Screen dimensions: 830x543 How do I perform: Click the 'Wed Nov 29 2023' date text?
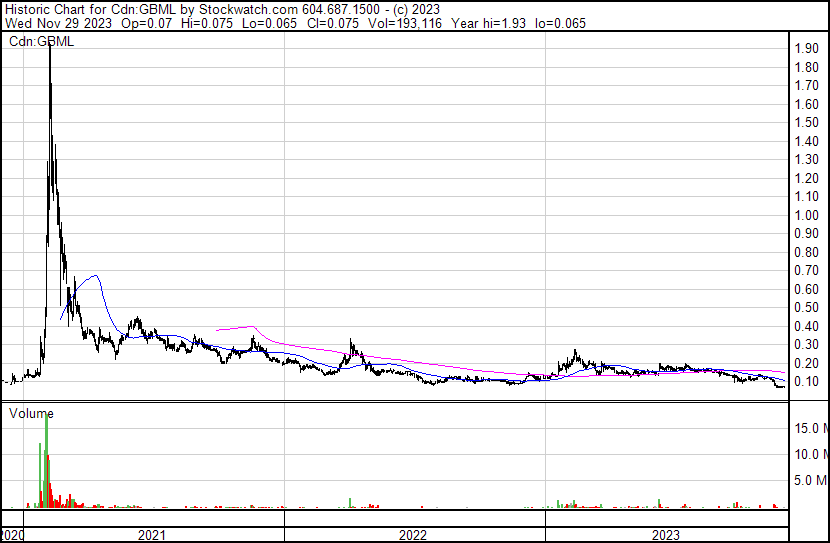(x=58, y=23)
